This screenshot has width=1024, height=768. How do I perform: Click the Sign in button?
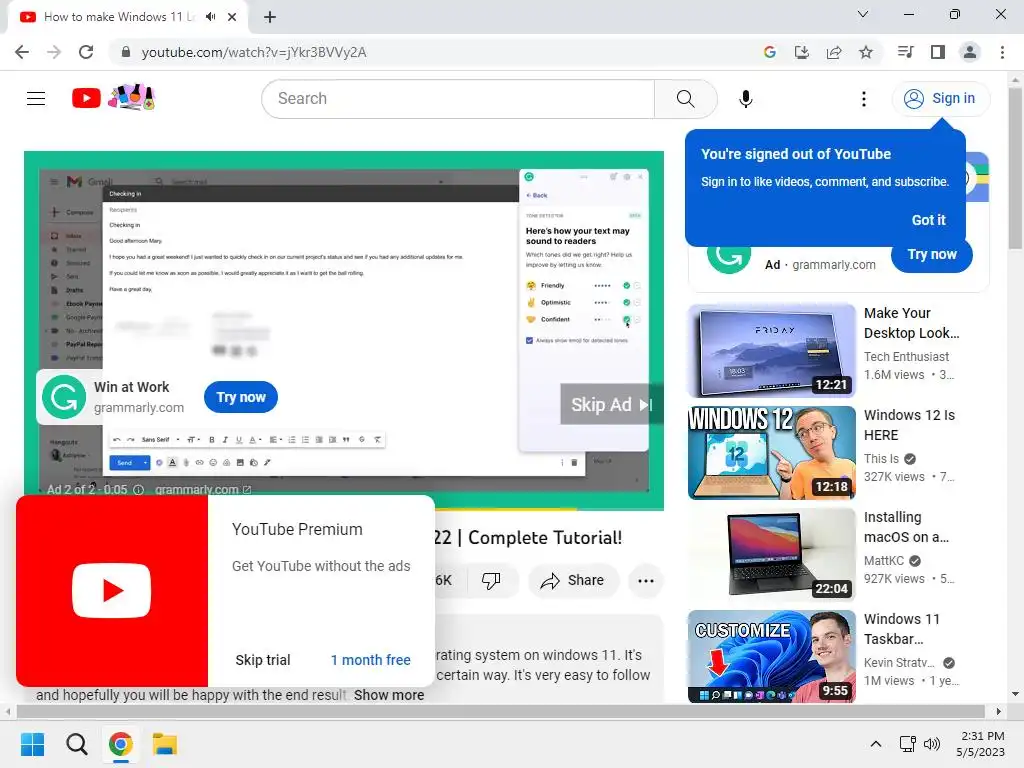[940, 99]
